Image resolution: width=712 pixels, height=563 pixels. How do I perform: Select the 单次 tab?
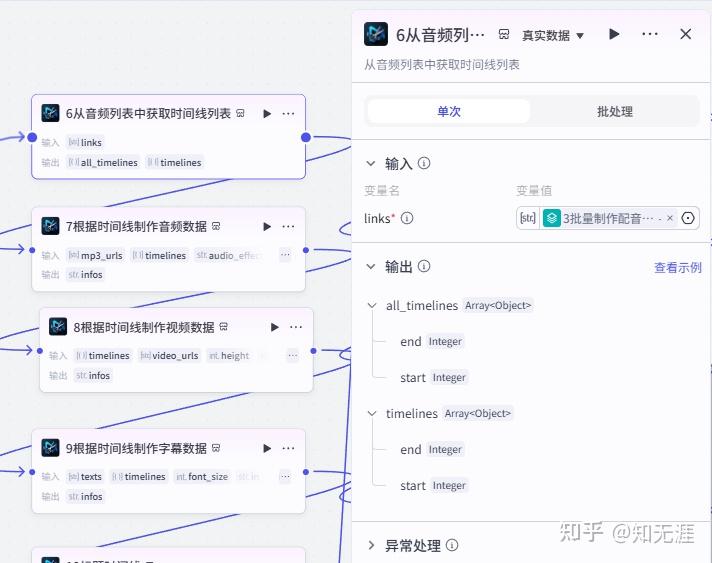(449, 112)
